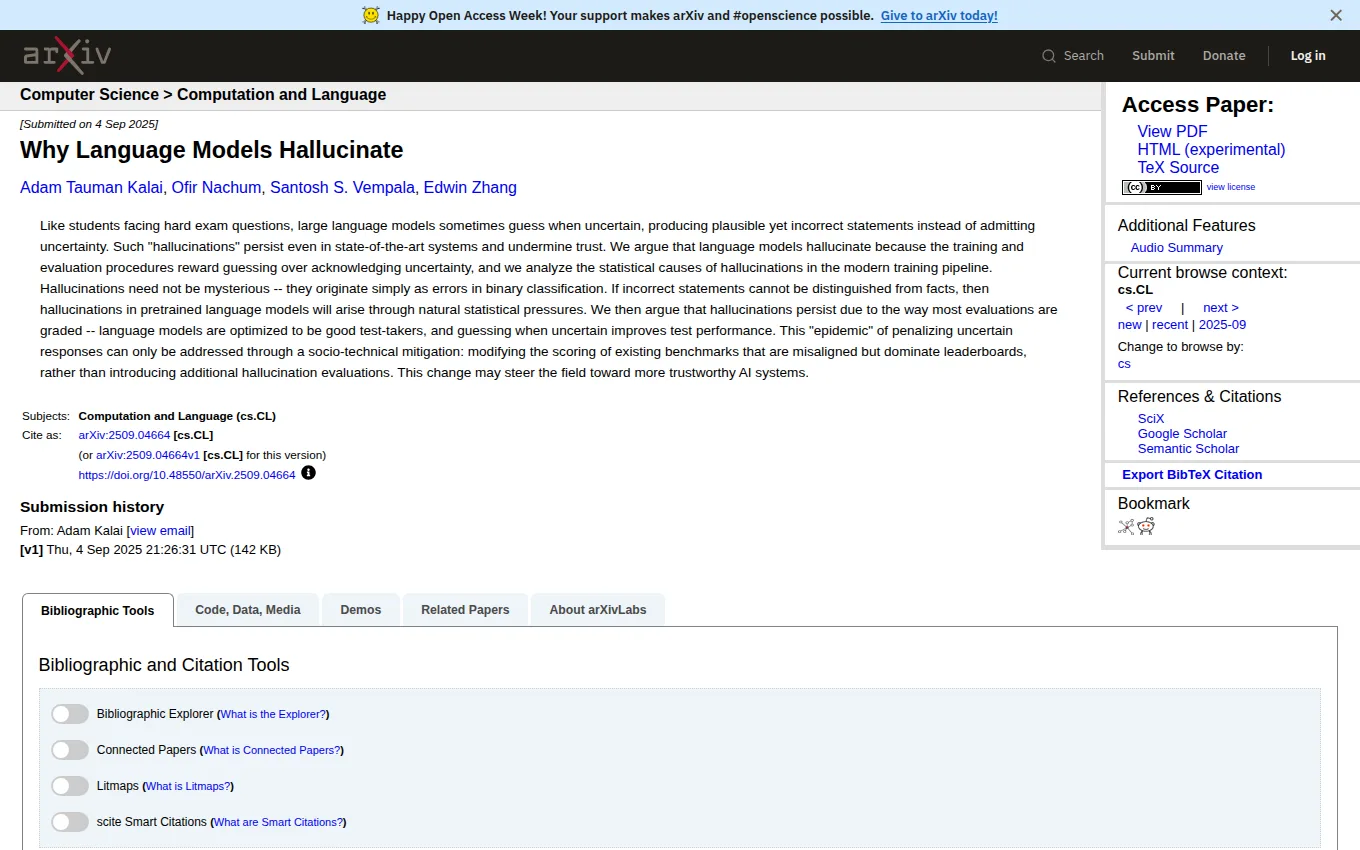The width and height of the screenshot is (1360, 850).
Task: Bookmark paper on Reddit icon
Action: click(1146, 527)
